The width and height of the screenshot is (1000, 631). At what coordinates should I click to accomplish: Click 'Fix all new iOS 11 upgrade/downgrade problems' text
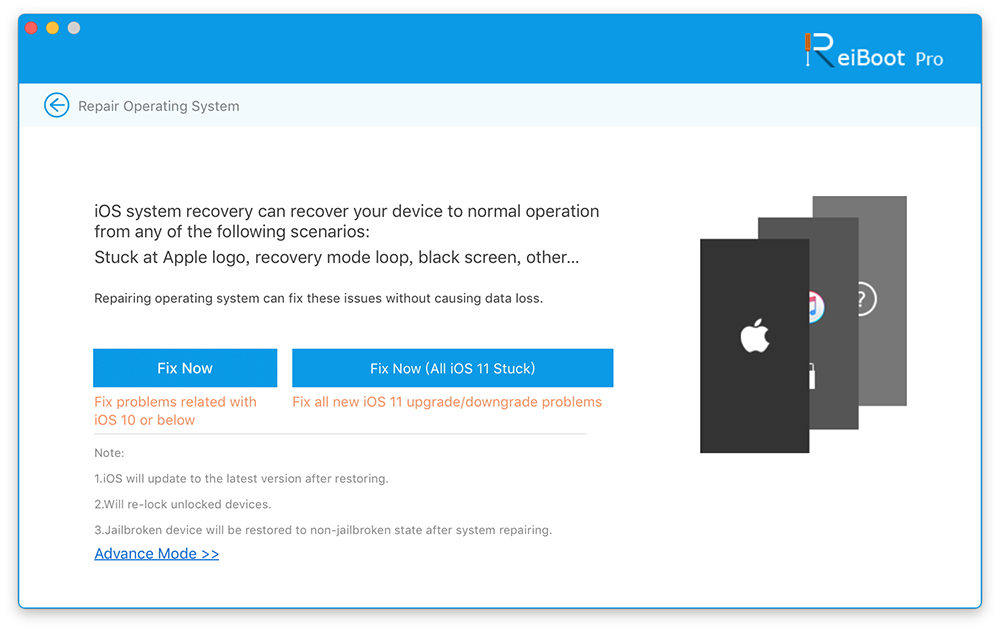click(447, 402)
